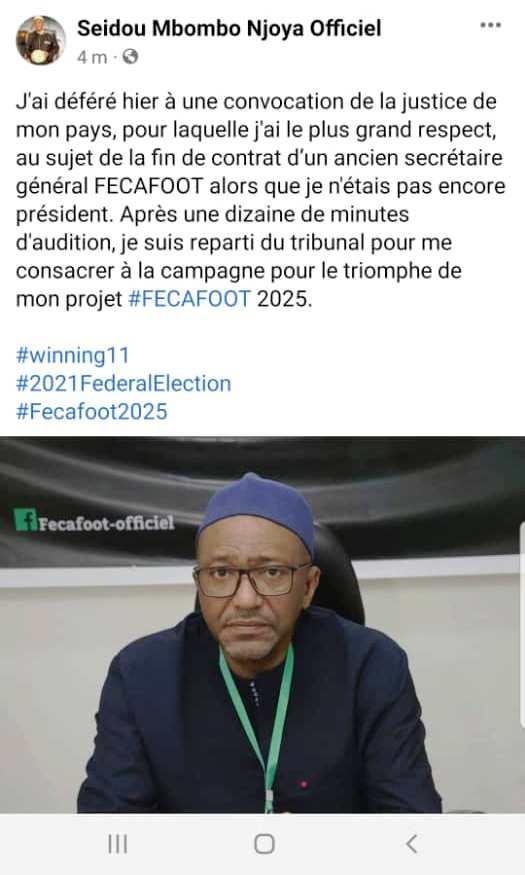This screenshot has height=875, width=525.
Task: Open the three-dot post options menu
Action: click(x=490, y=25)
